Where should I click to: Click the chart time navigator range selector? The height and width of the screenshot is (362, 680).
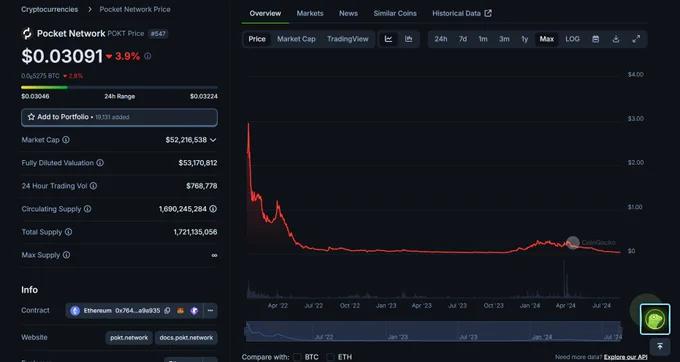(433, 331)
